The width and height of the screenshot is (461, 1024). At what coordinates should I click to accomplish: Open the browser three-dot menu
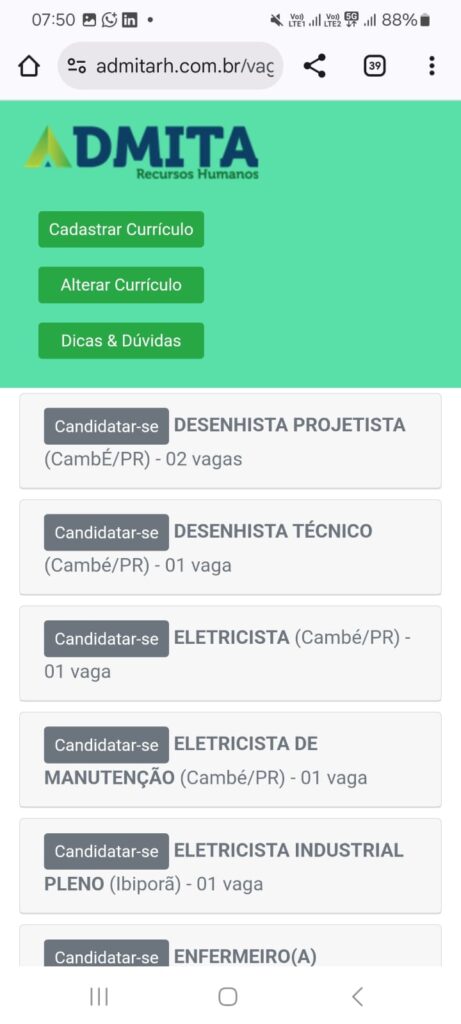click(432, 66)
